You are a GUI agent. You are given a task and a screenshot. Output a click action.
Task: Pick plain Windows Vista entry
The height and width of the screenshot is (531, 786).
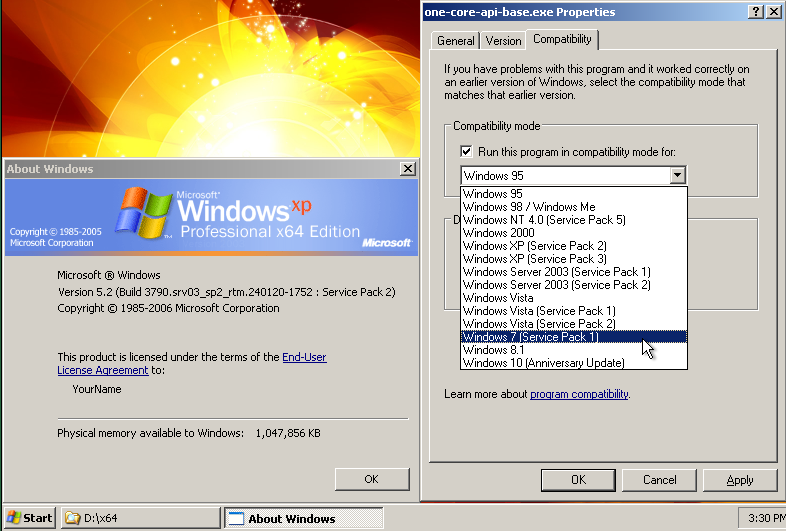tap(573, 298)
